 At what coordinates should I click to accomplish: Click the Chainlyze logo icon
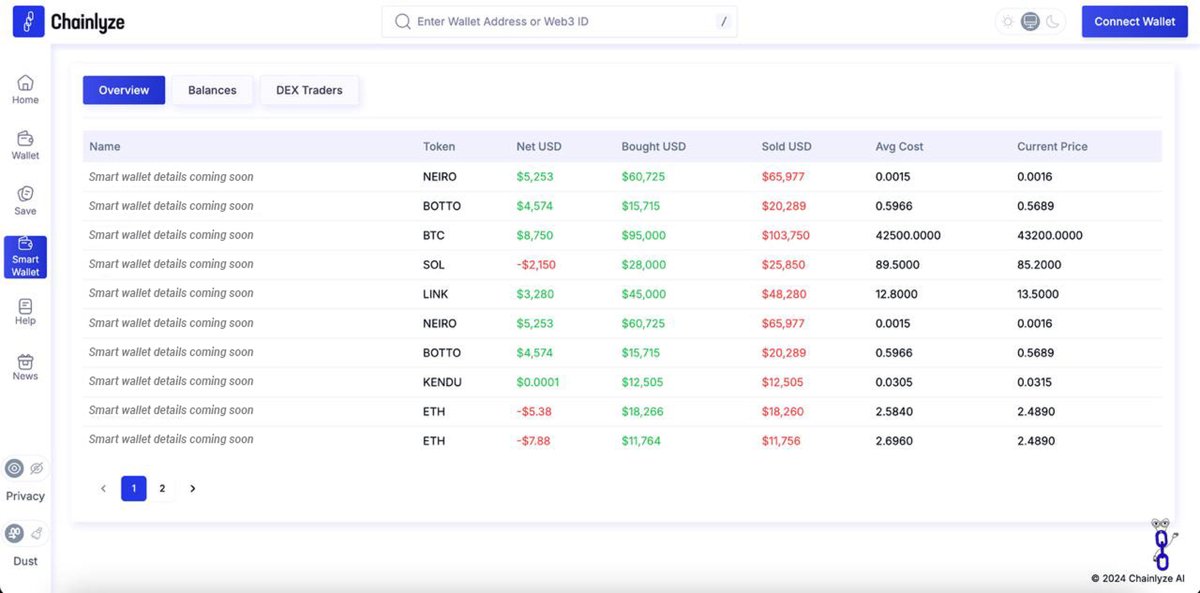tap(28, 21)
